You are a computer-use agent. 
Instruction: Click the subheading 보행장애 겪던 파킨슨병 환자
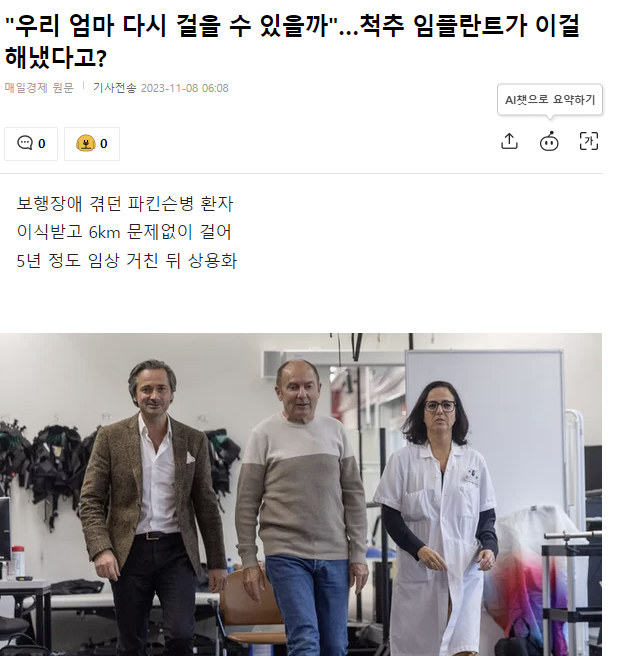125,204
